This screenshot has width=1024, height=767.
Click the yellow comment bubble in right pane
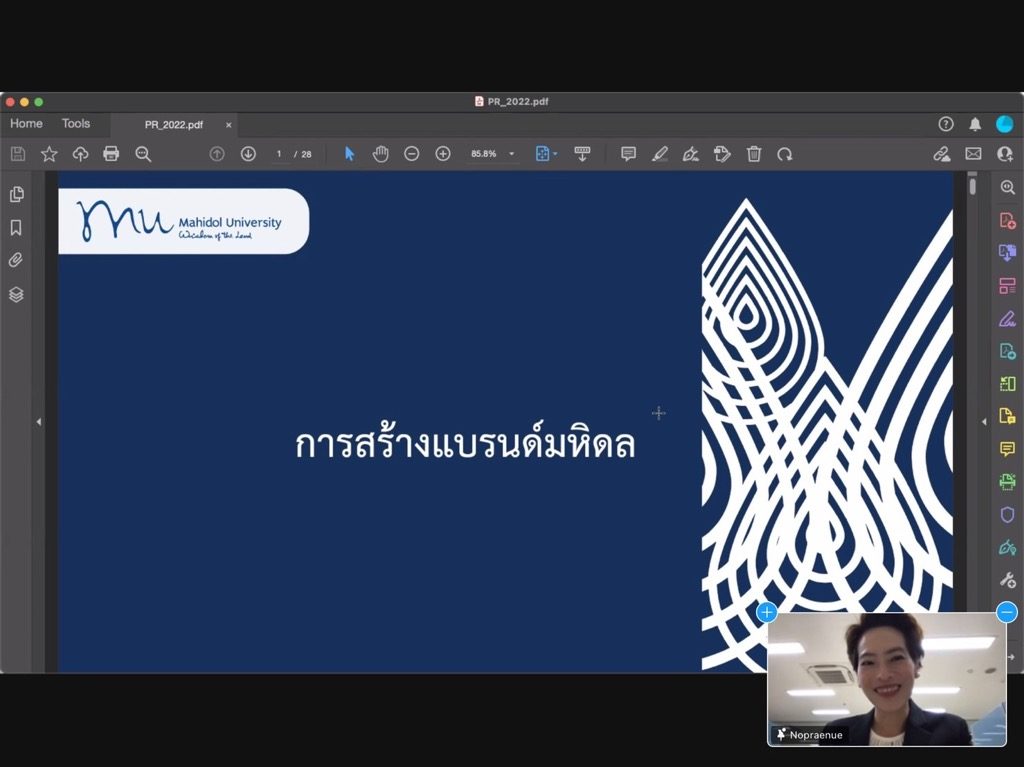(x=1007, y=449)
